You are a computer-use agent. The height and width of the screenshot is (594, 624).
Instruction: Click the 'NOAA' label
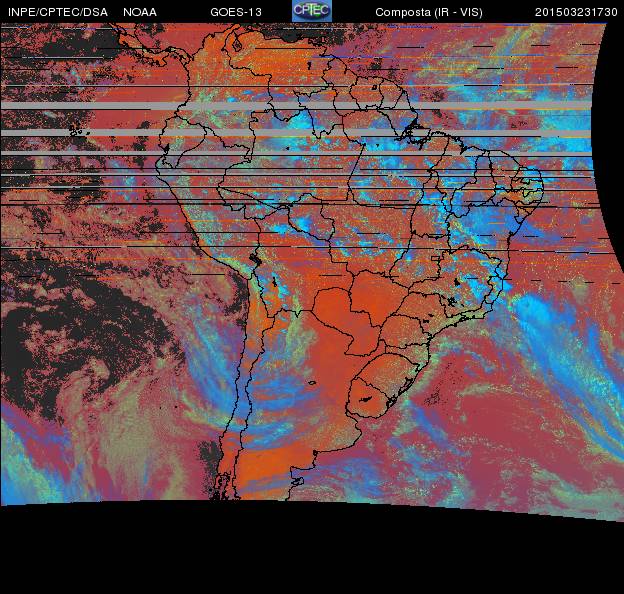140,12
